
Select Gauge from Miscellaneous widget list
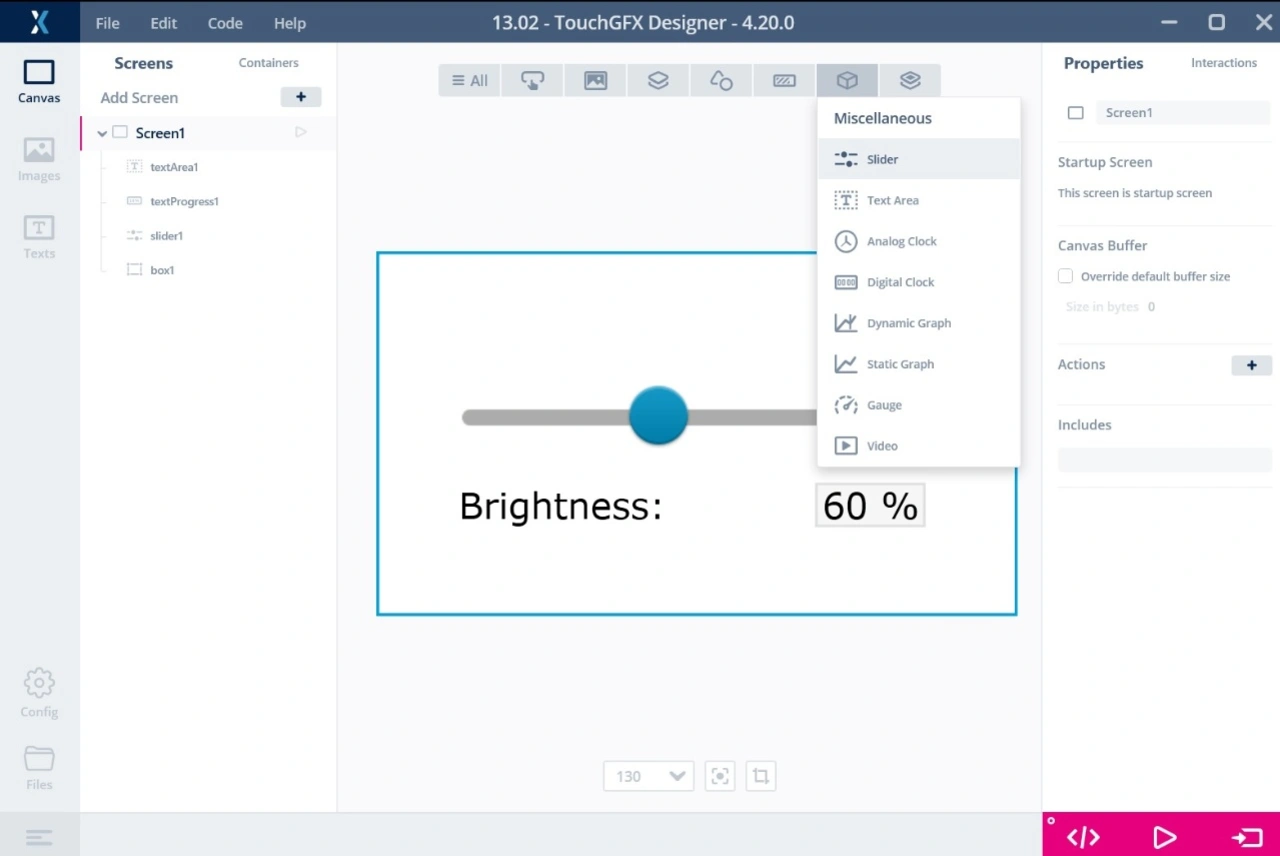pos(884,405)
